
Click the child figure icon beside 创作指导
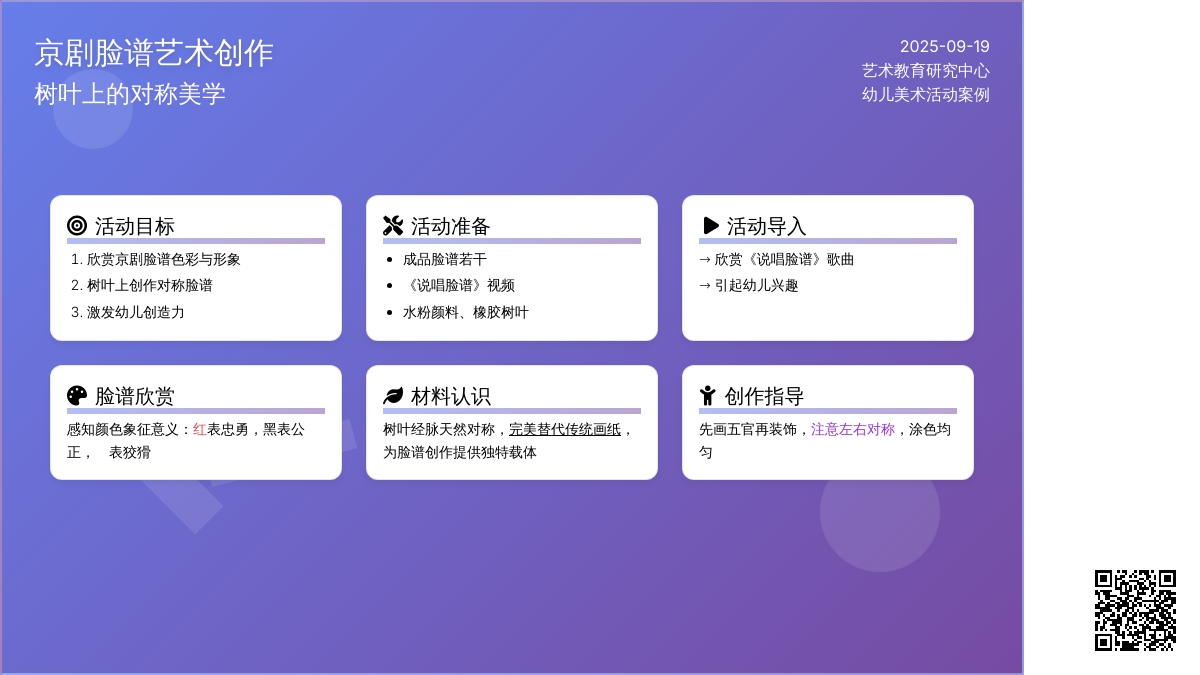pyautogui.click(x=708, y=396)
